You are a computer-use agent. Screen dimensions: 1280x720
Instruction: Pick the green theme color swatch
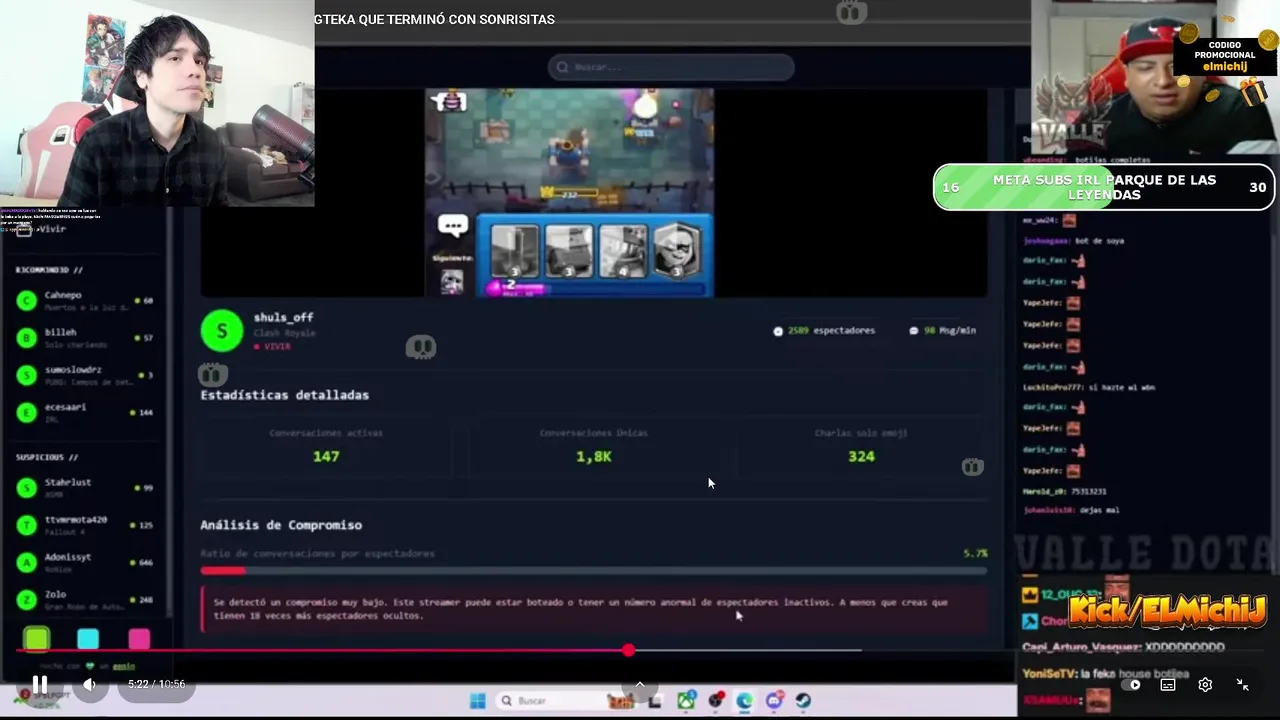point(37,639)
